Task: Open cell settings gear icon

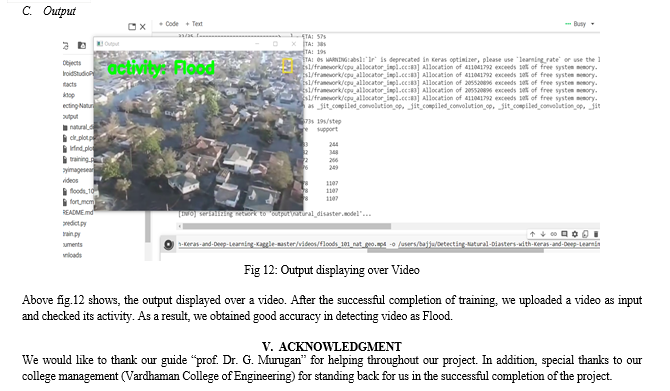Action: (575, 234)
